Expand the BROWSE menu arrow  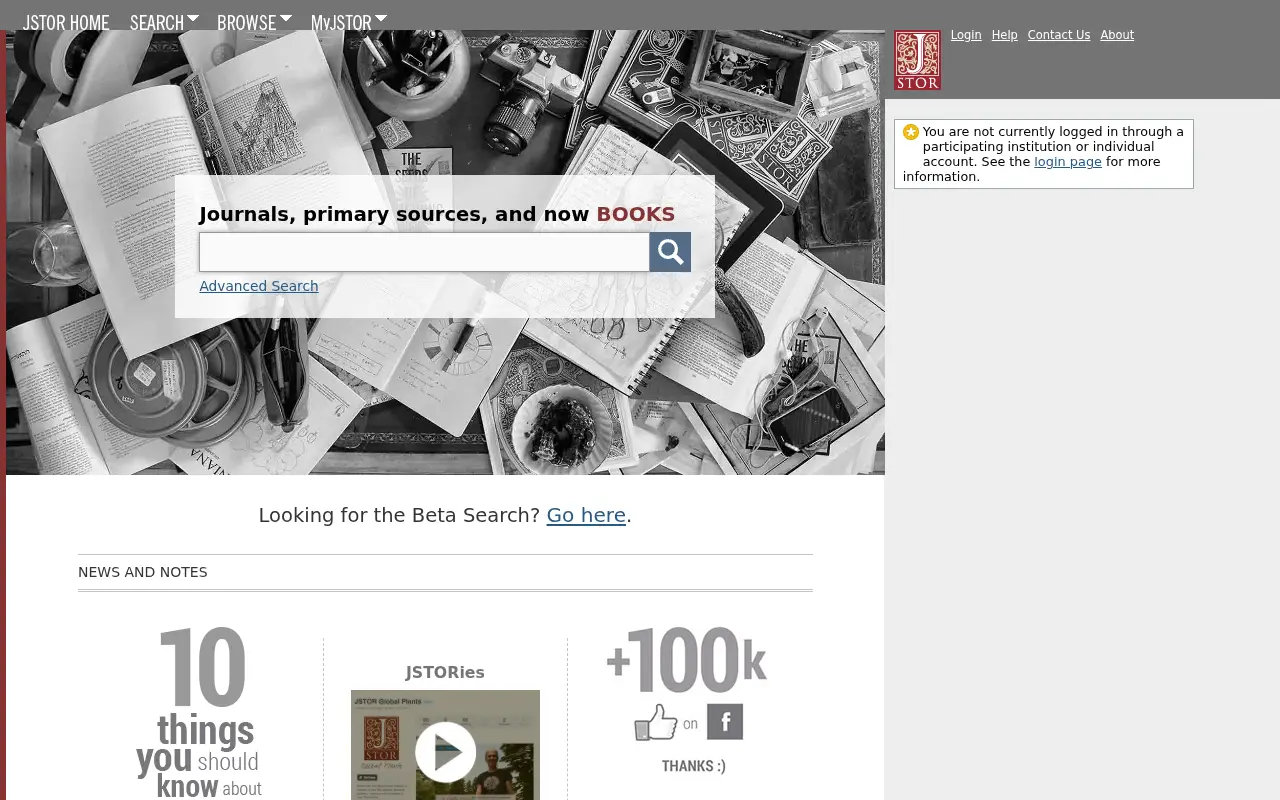point(286,18)
